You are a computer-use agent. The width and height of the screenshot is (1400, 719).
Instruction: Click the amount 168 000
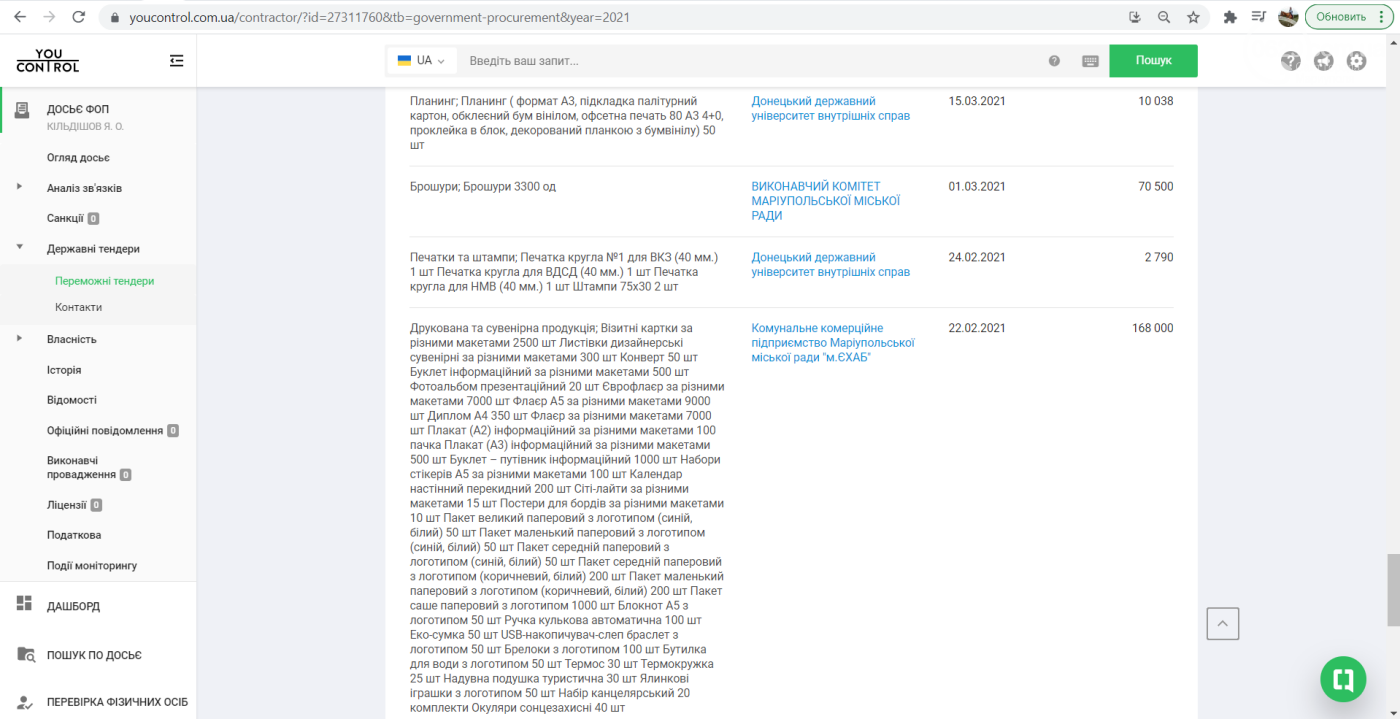coord(1152,328)
